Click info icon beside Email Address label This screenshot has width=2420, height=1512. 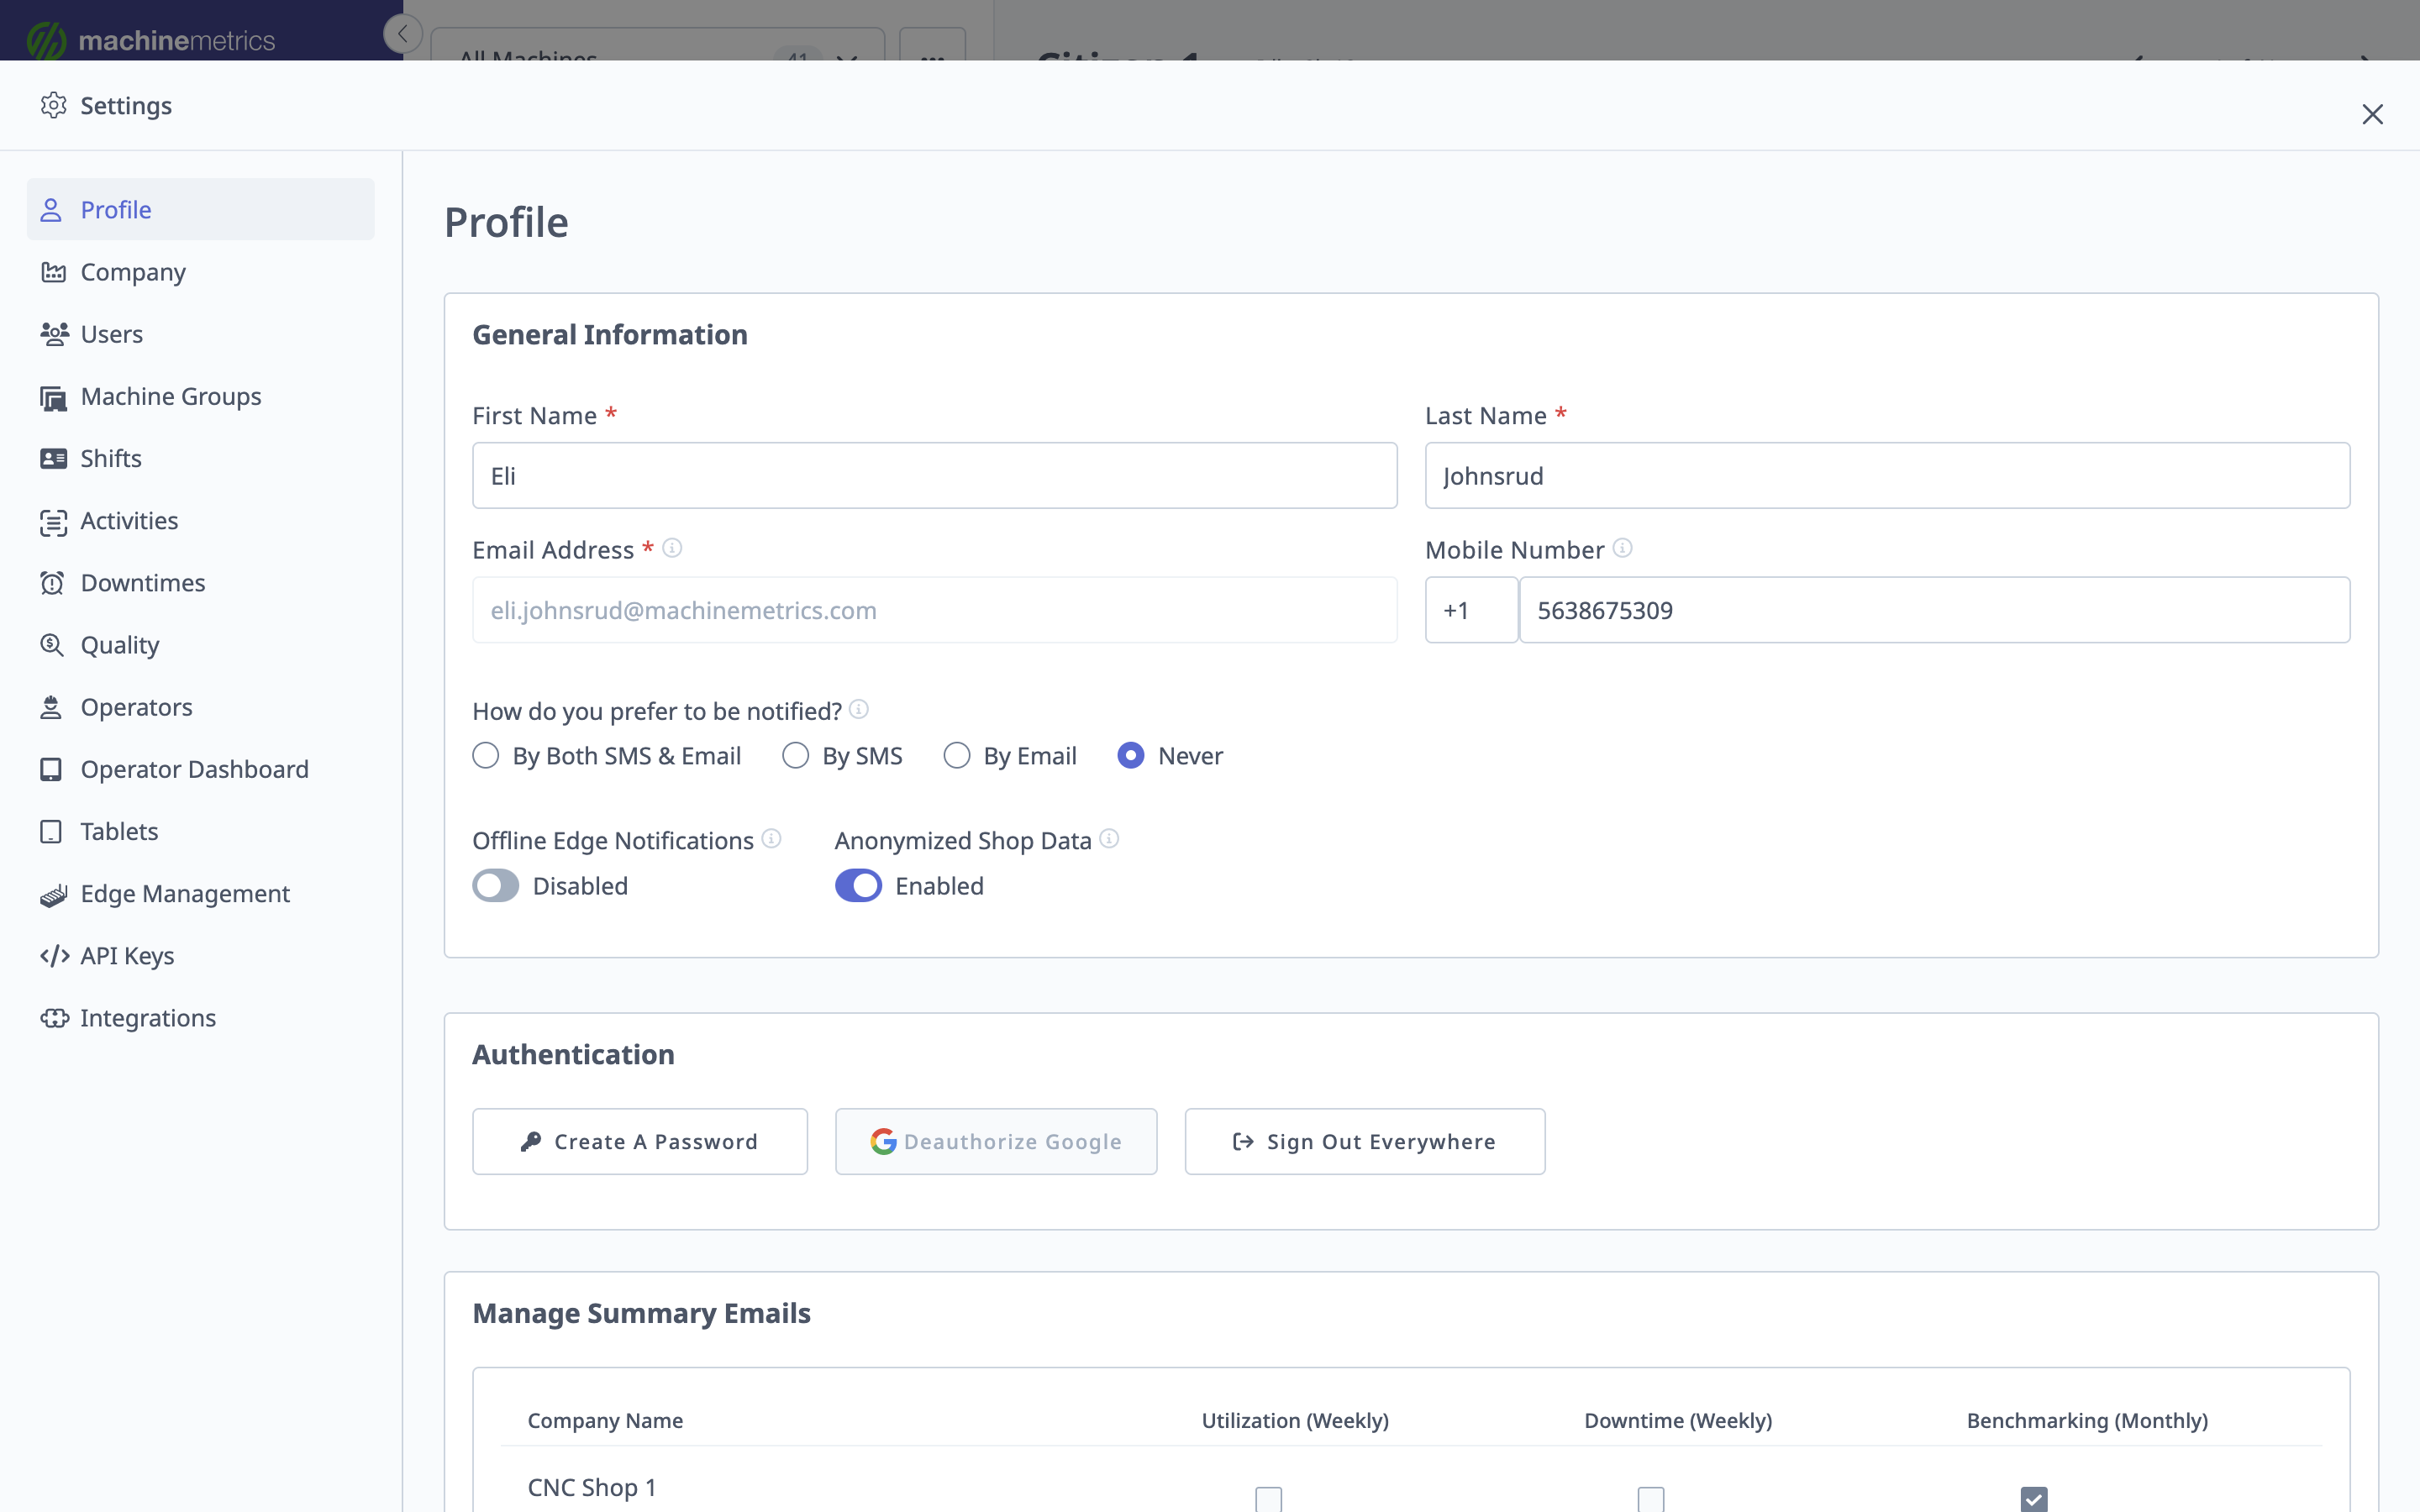pyautogui.click(x=672, y=548)
